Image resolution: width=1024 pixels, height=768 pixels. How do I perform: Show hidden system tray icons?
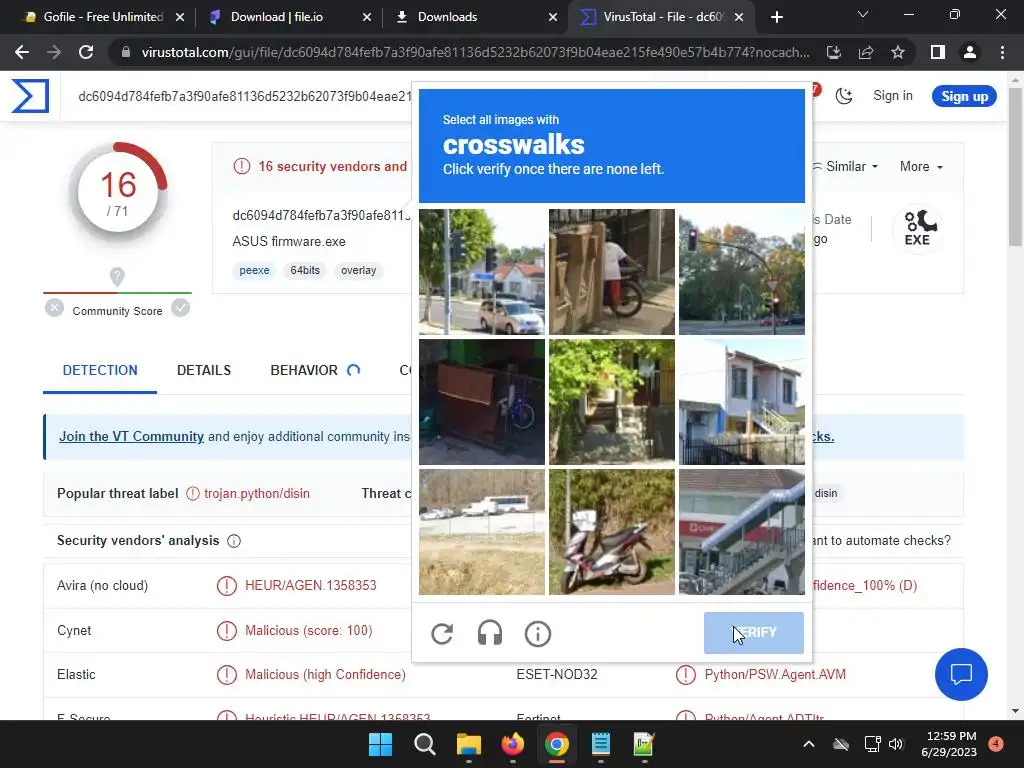[x=808, y=744]
